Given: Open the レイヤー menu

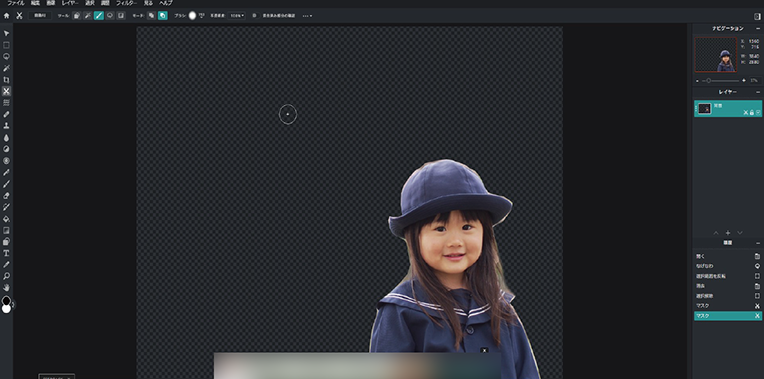Looking at the screenshot, I should (70, 3).
